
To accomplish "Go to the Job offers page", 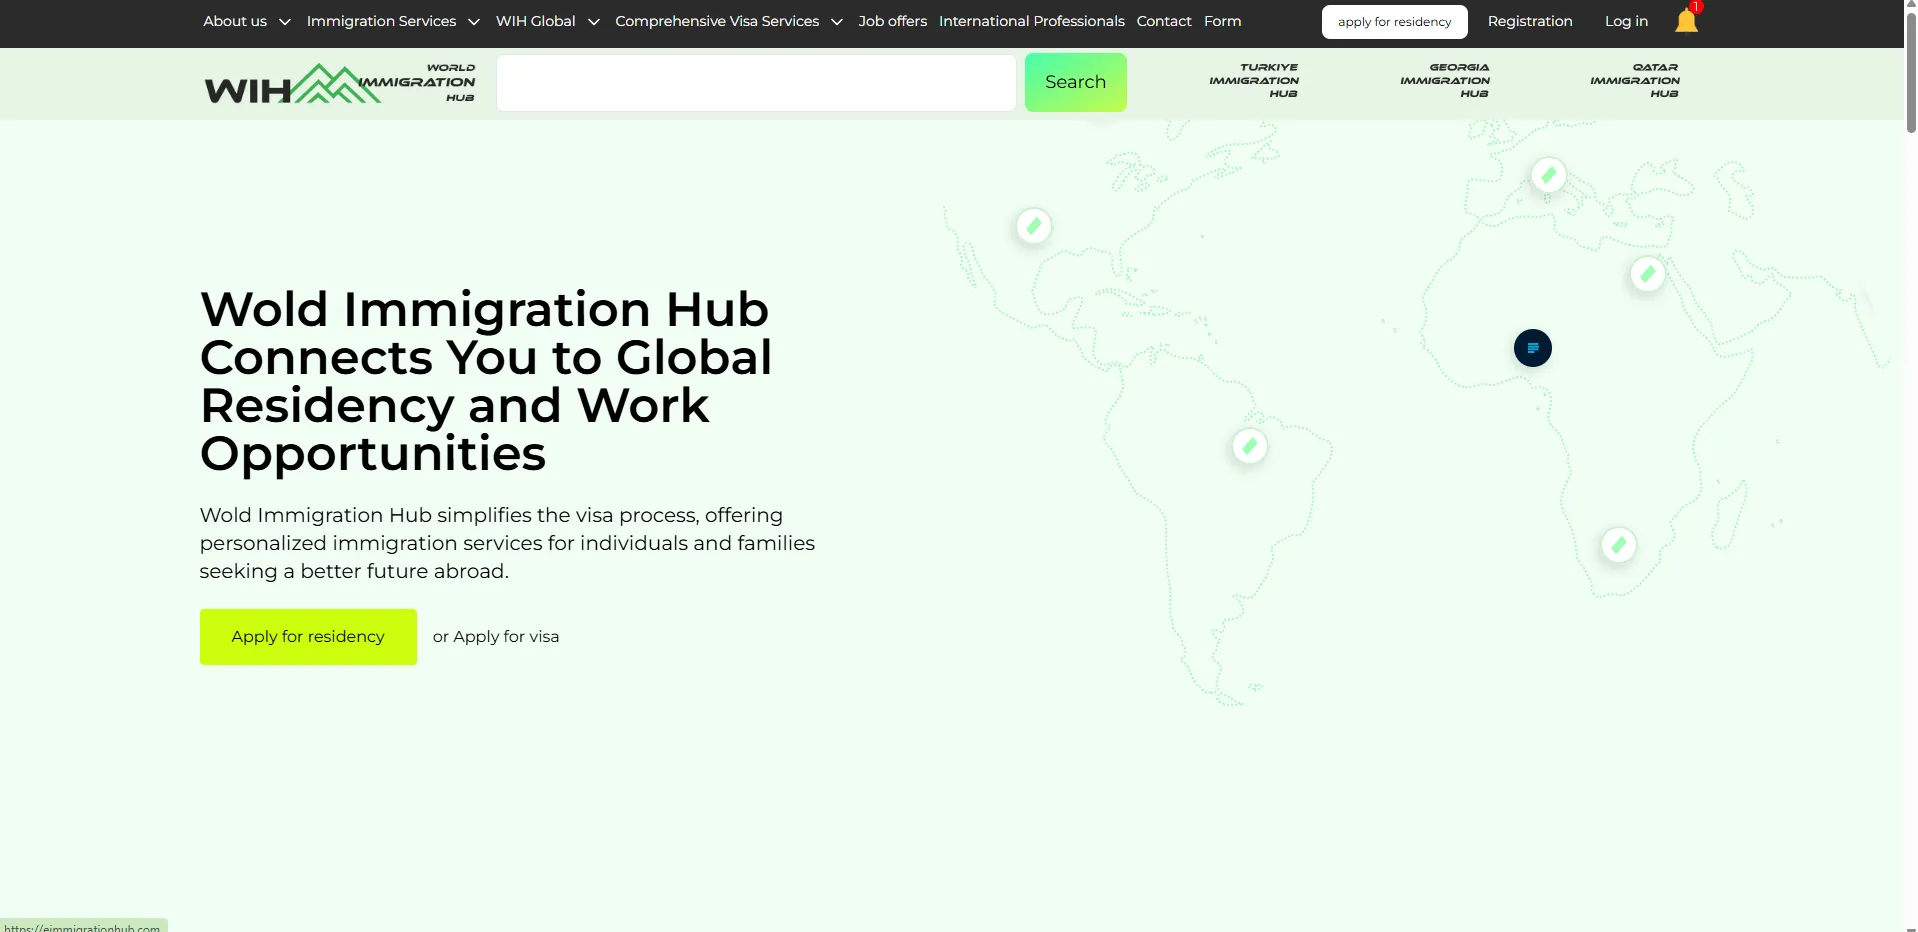I will (x=892, y=21).
